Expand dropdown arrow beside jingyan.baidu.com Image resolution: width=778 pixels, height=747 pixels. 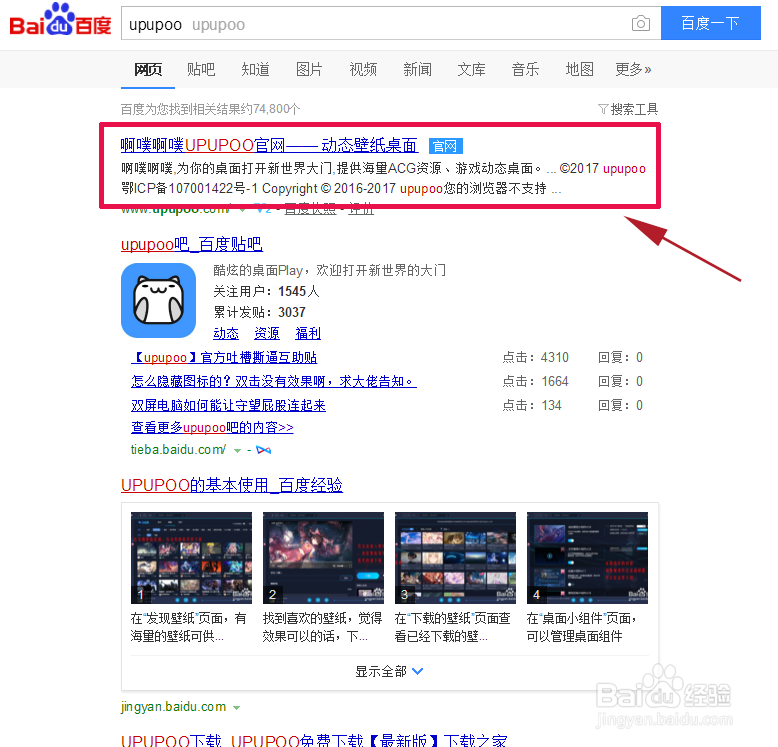click(x=236, y=707)
